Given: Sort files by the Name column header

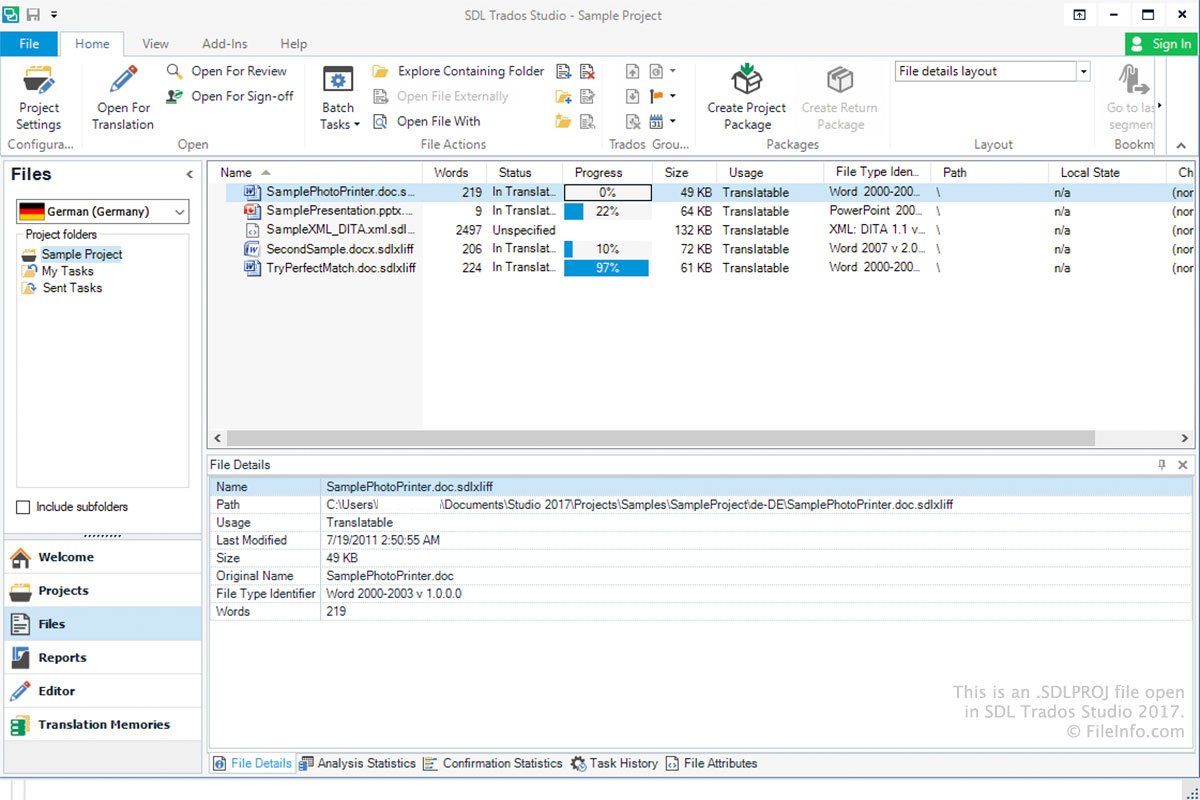Looking at the screenshot, I should point(315,172).
